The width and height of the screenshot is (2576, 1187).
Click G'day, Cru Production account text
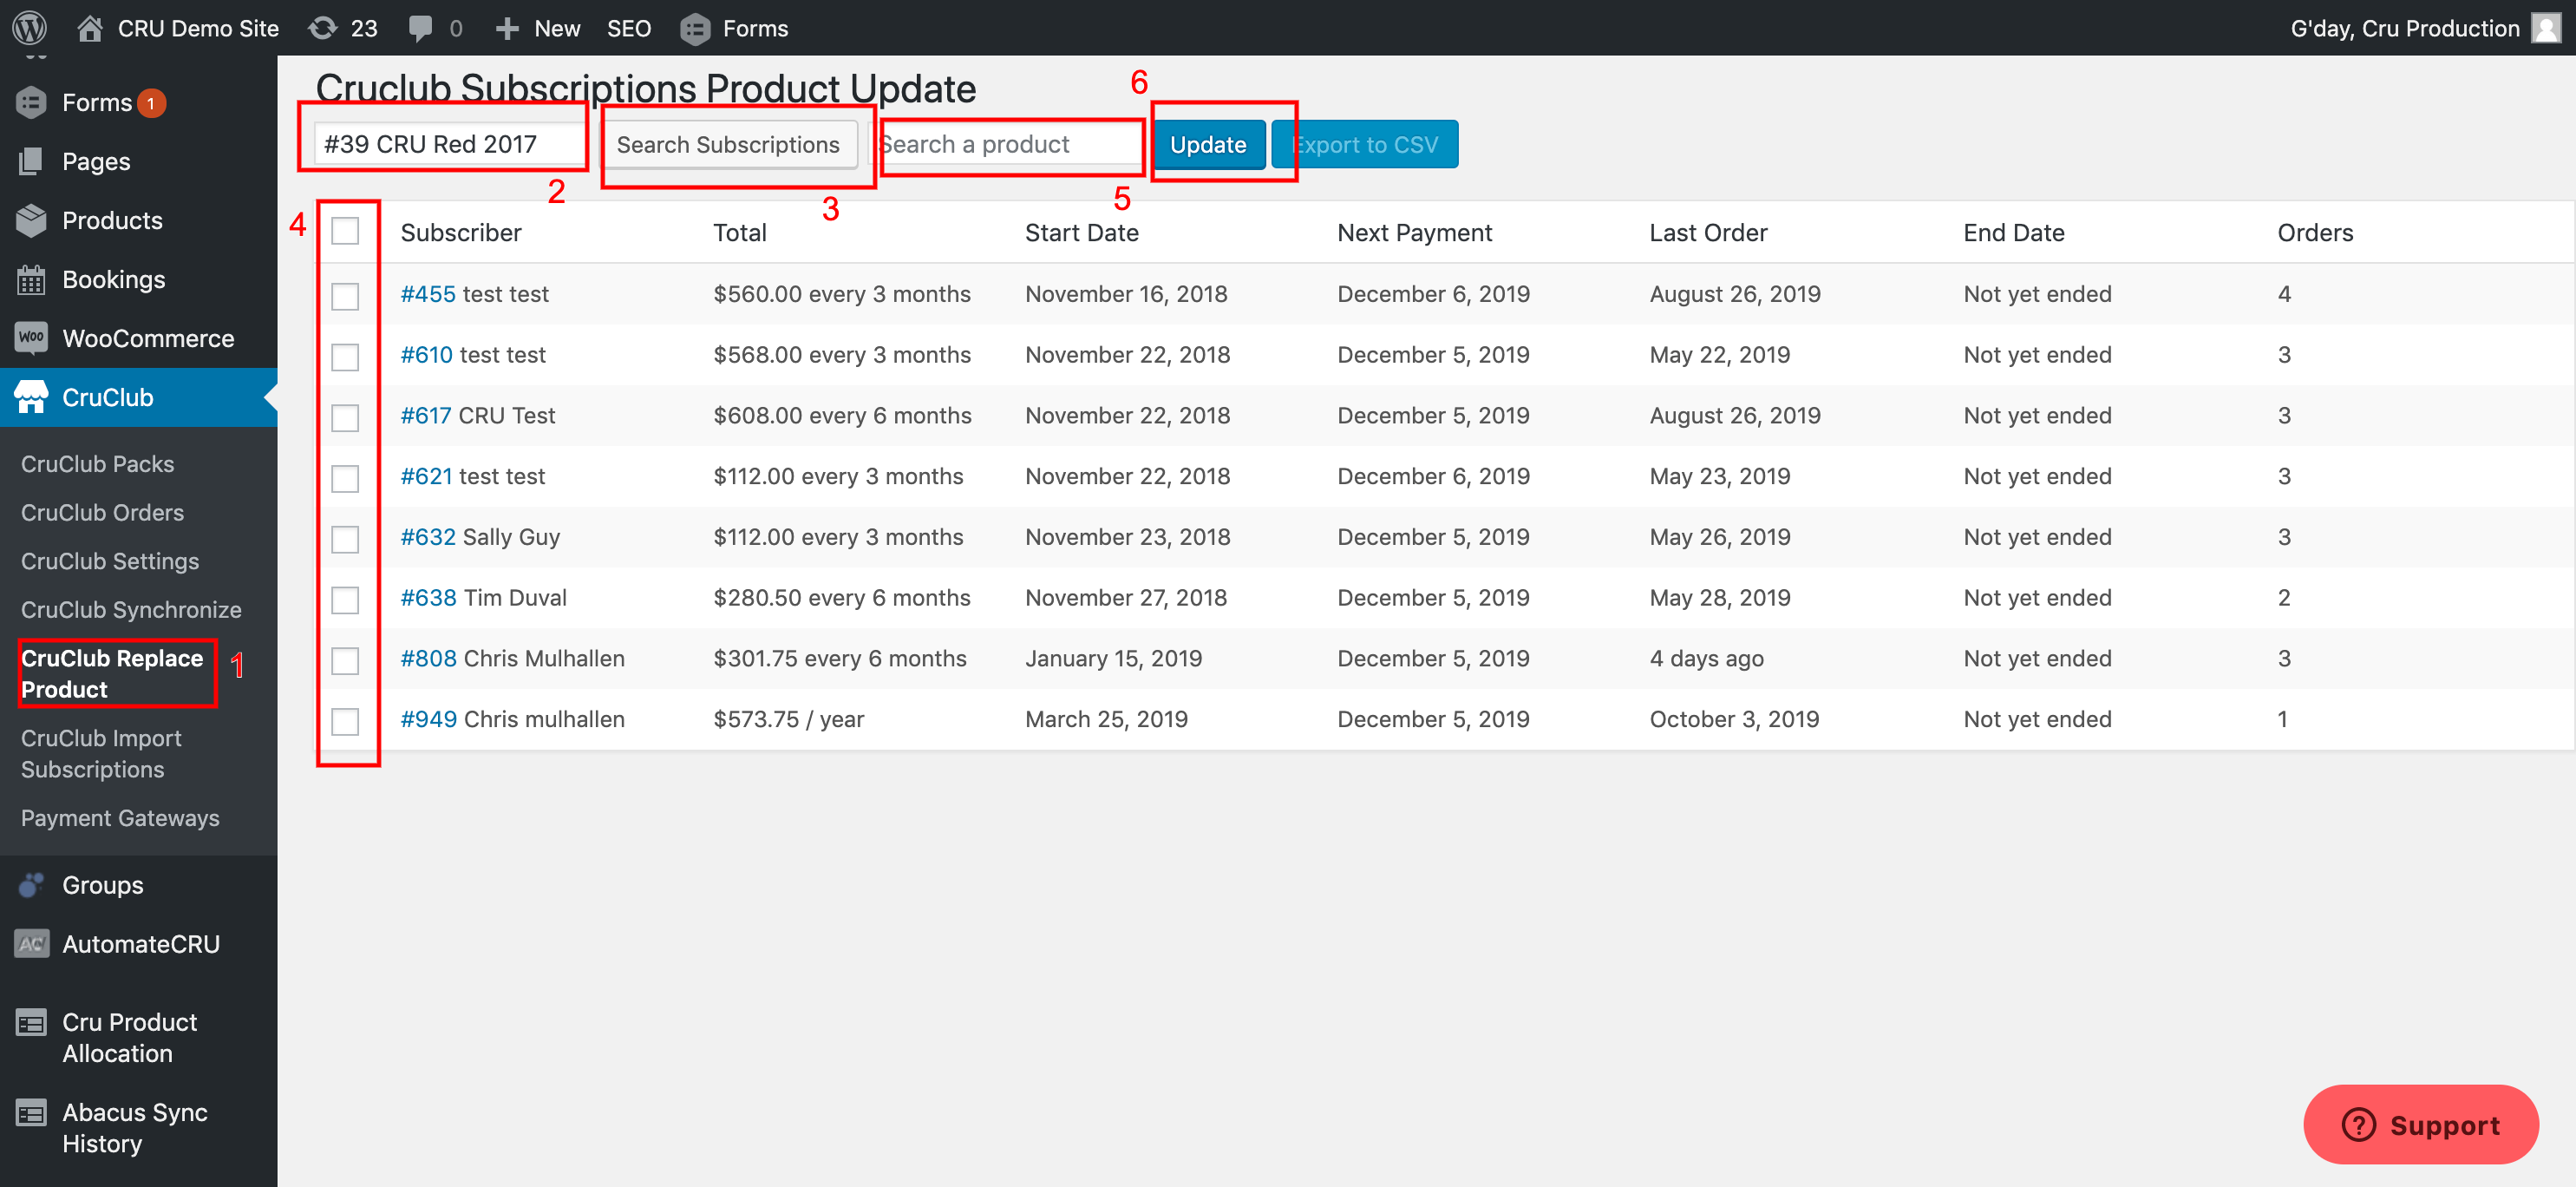click(2404, 28)
